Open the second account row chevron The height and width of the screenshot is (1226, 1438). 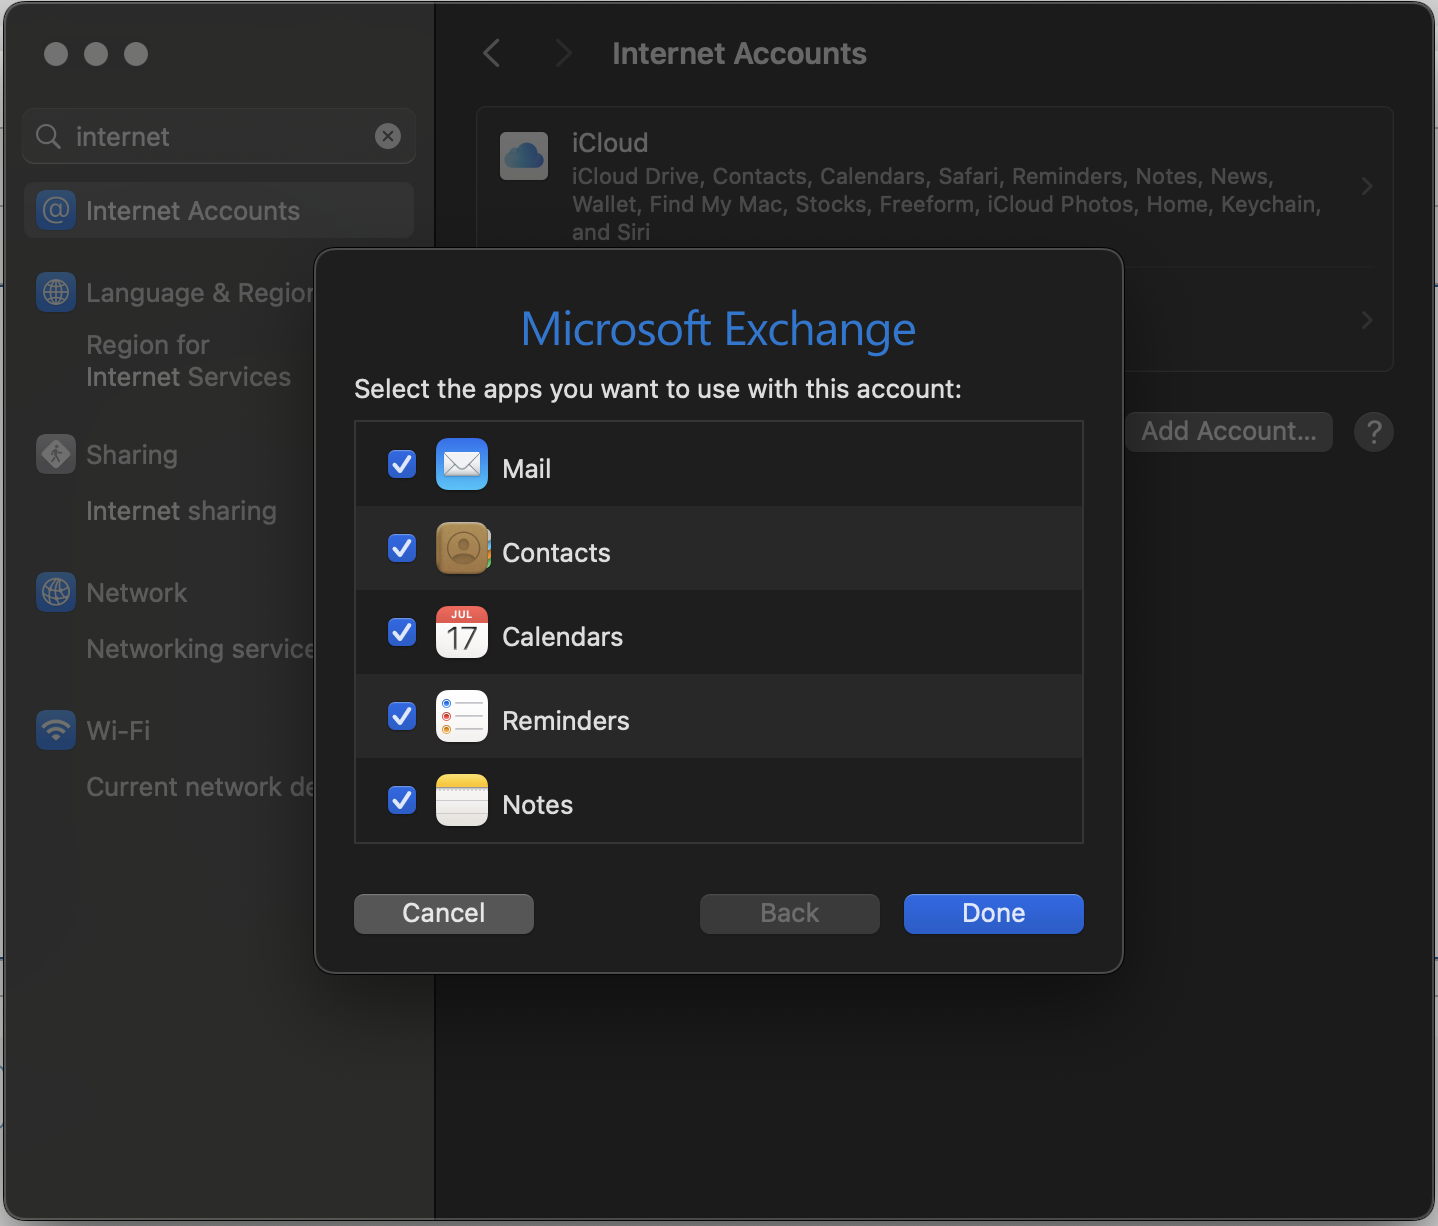pos(1367,320)
